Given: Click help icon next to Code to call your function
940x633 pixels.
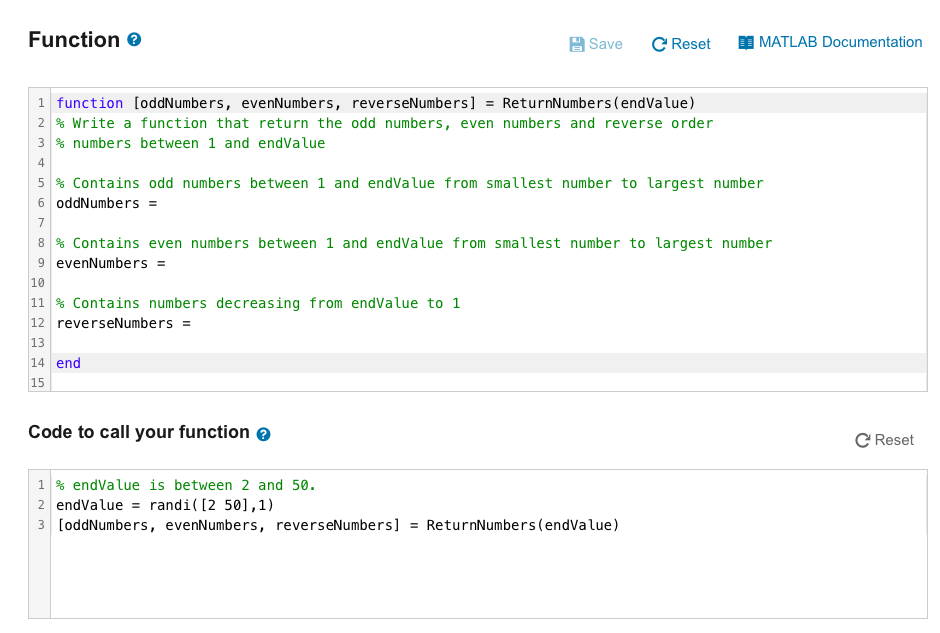Looking at the screenshot, I should pyautogui.click(x=263, y=434).
